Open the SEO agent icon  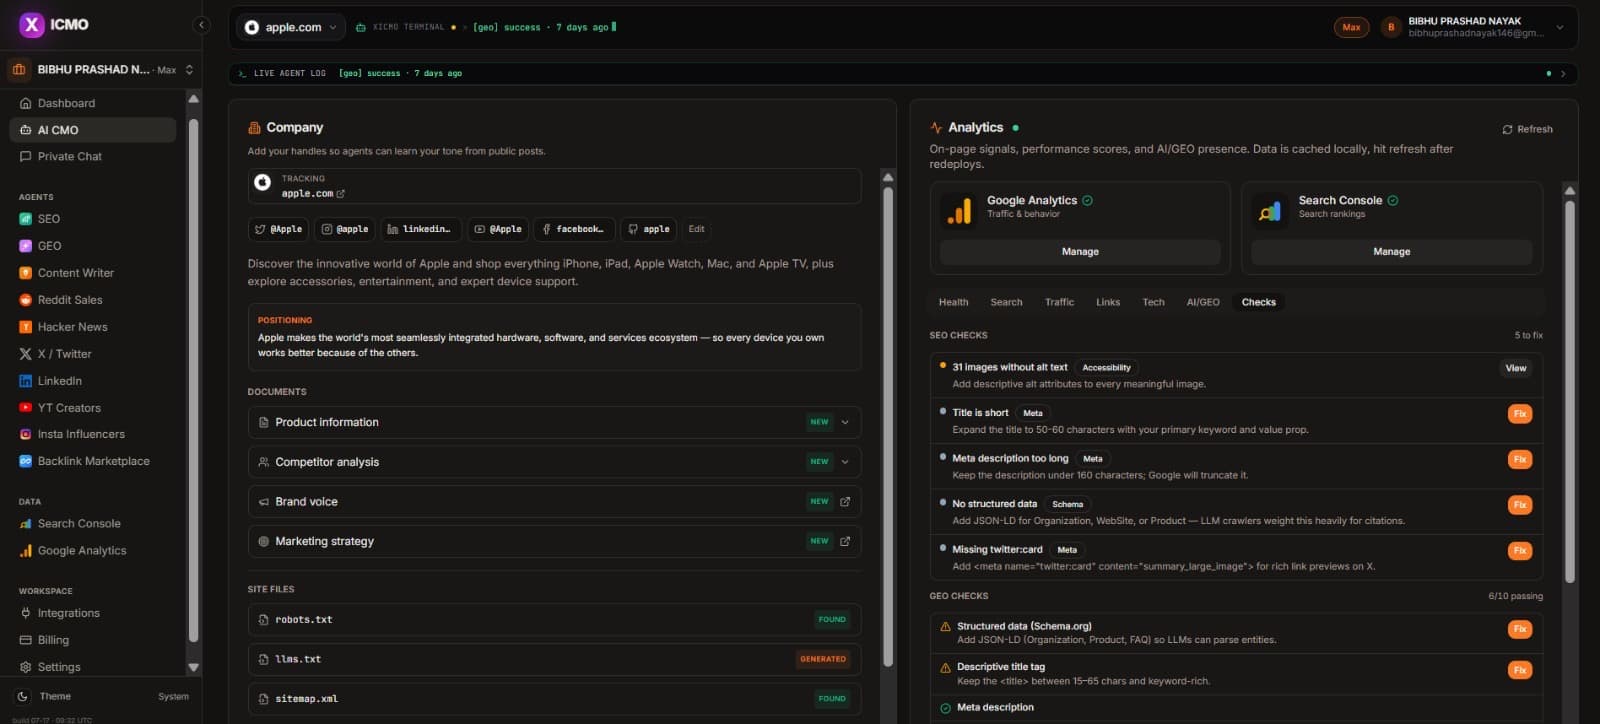(x=26, y=219)
